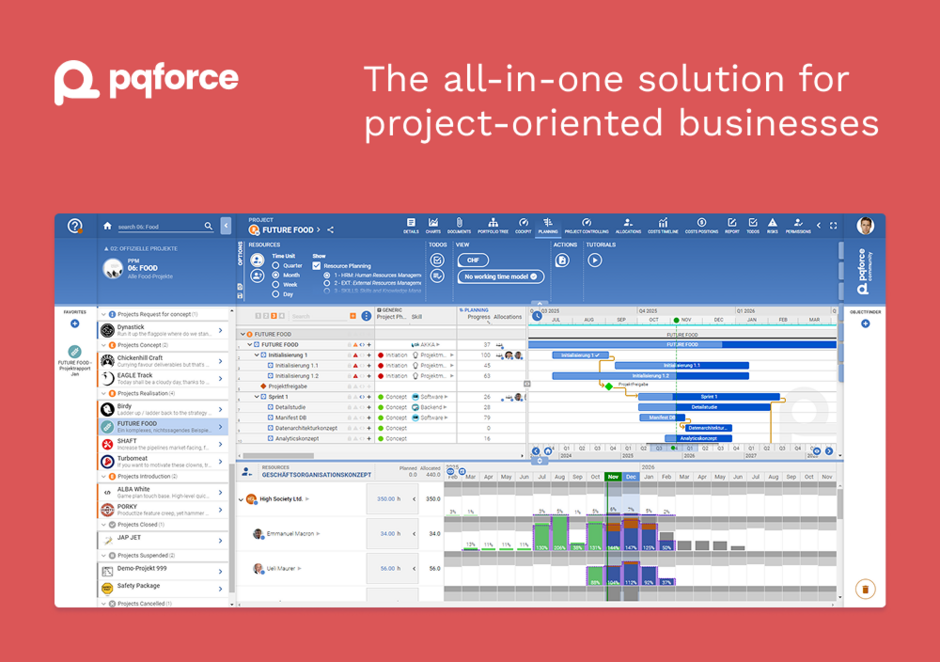The width and height of the screenshot is (940, 662).
Task: Open the Permissions settings
Action: 800,224
